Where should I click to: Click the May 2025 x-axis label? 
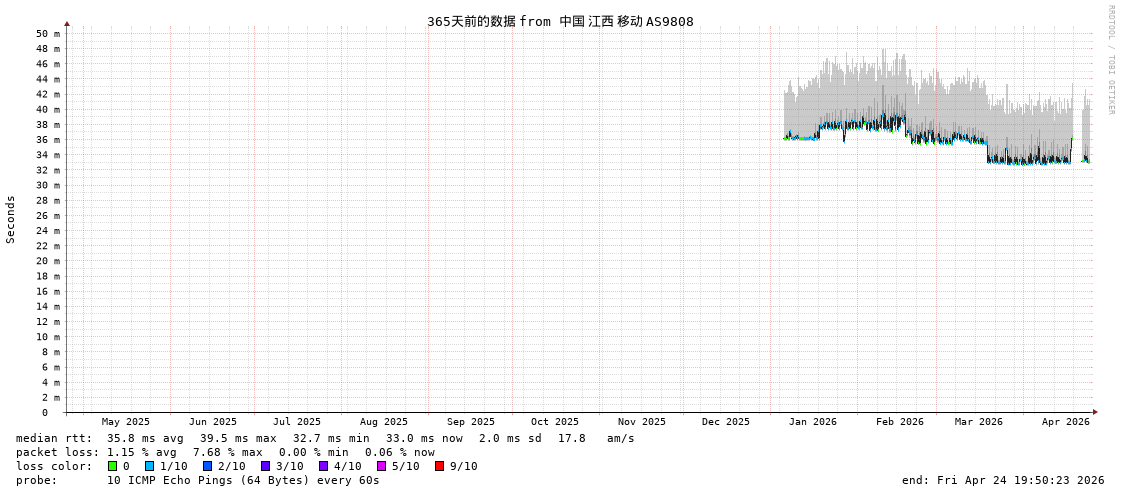tap(125, 422)
